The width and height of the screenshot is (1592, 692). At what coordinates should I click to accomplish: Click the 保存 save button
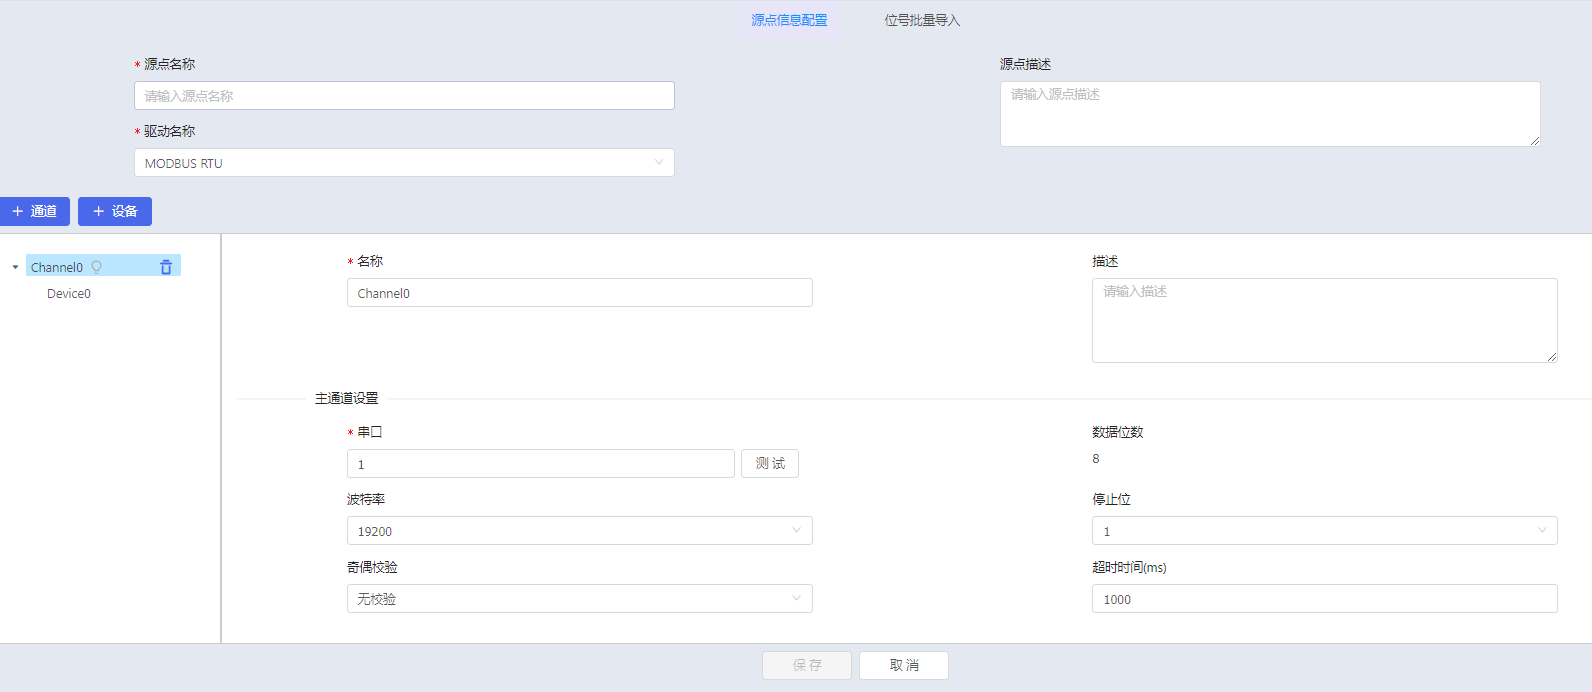pos(807,665)
